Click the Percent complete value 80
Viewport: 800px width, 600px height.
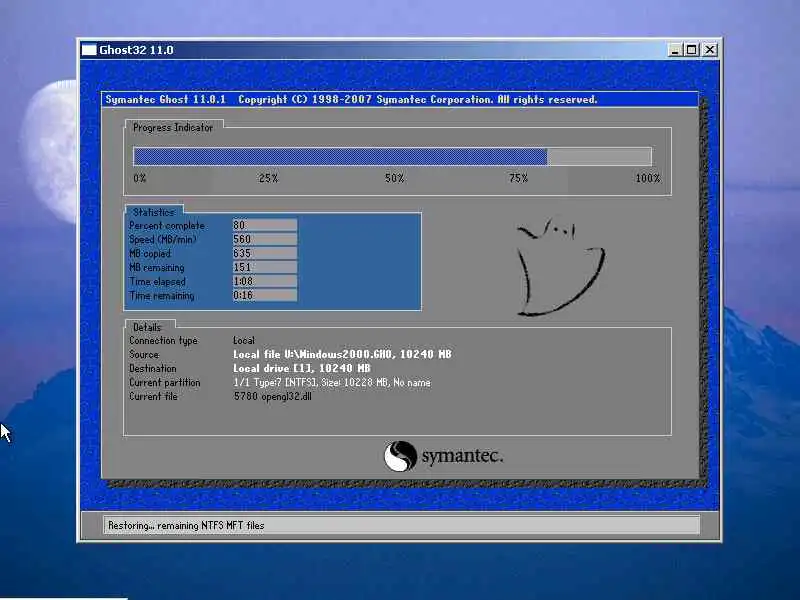265,225
